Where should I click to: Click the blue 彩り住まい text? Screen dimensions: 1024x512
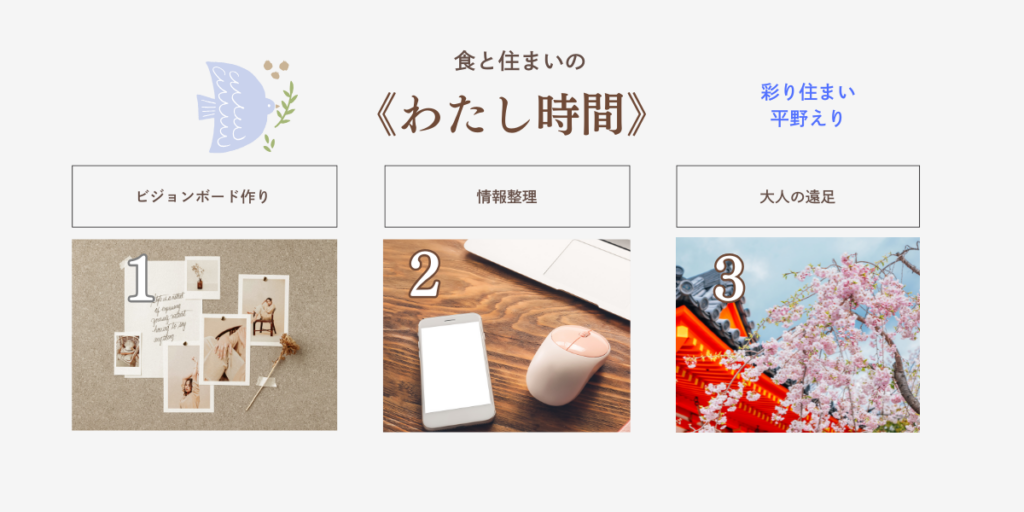807,92
